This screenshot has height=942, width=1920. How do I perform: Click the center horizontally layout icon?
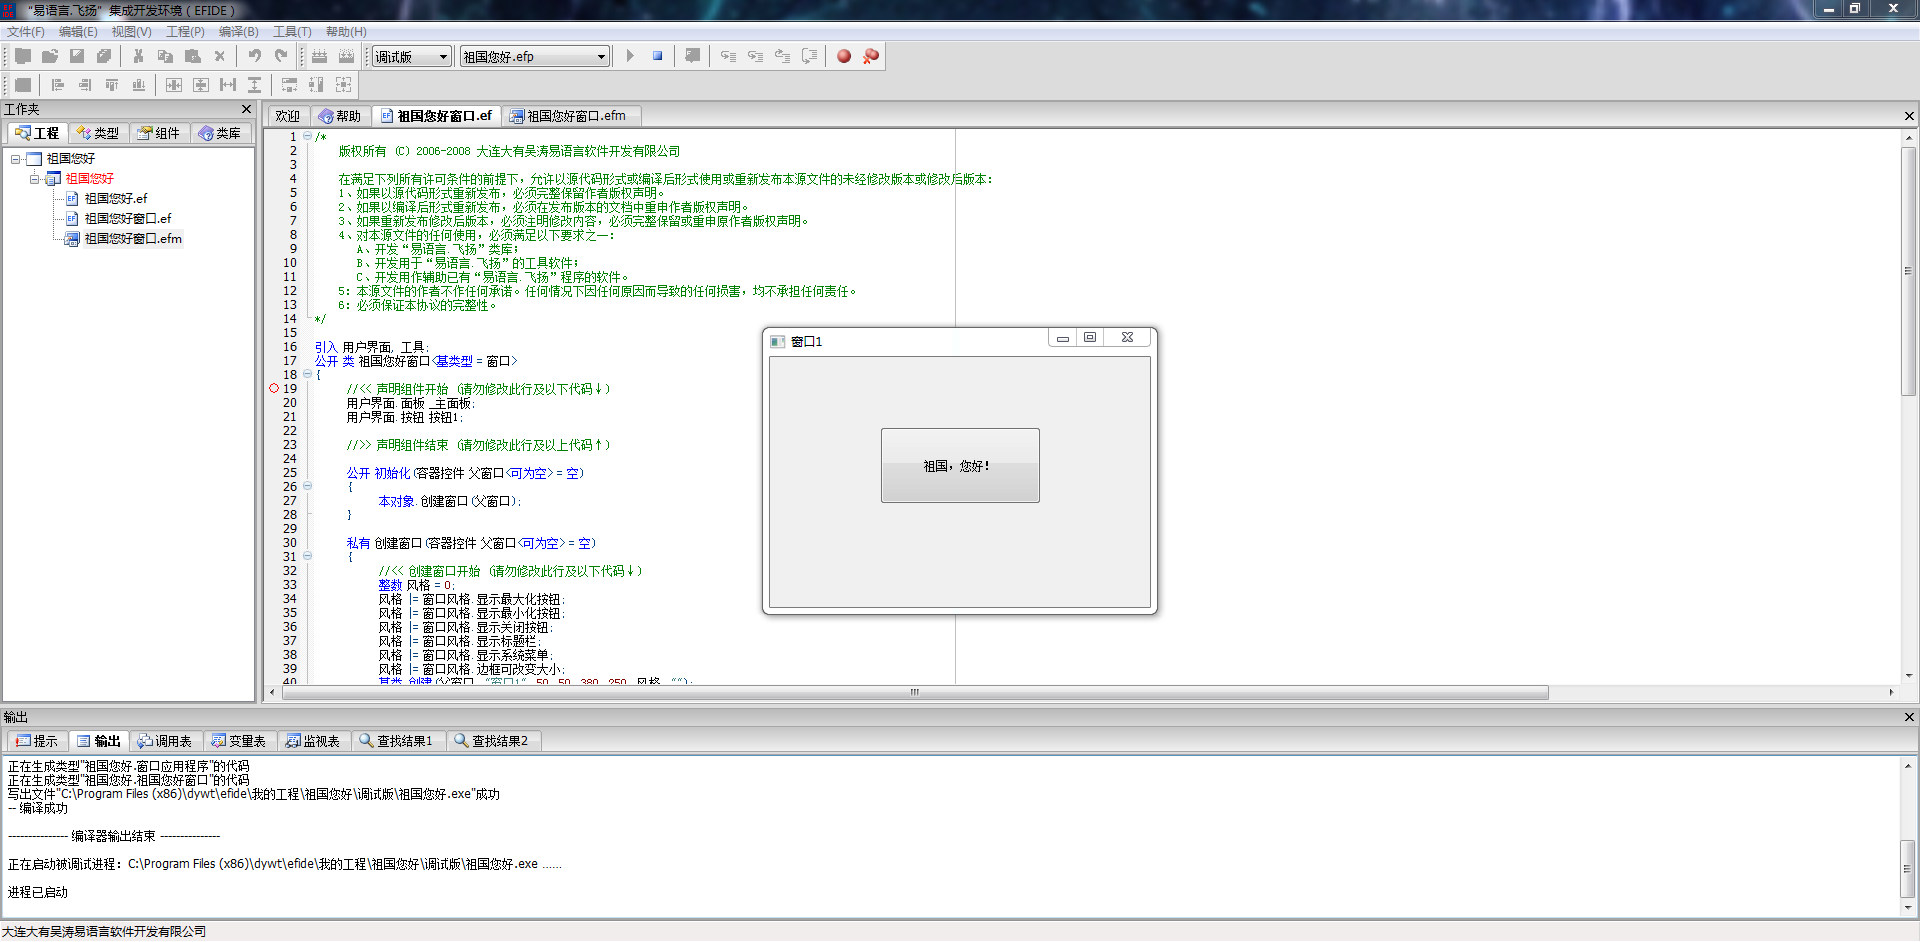174,85
